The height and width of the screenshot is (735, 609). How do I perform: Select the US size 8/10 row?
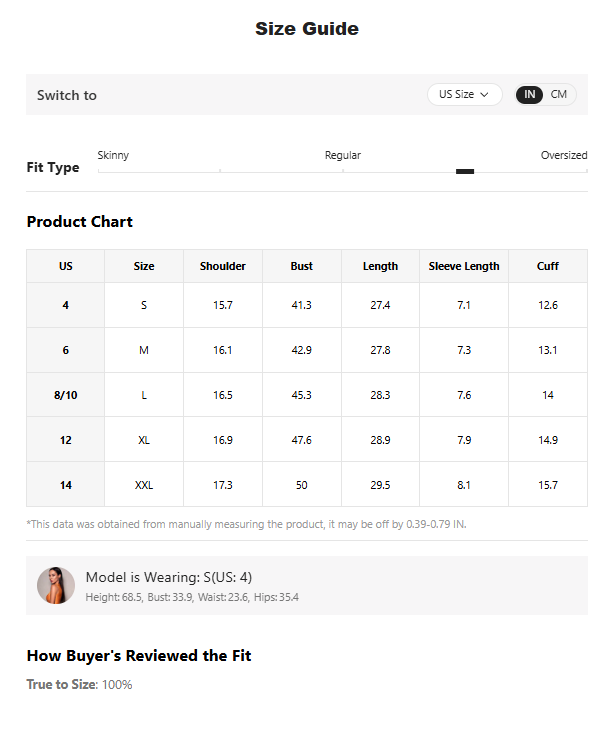point(307,395)
